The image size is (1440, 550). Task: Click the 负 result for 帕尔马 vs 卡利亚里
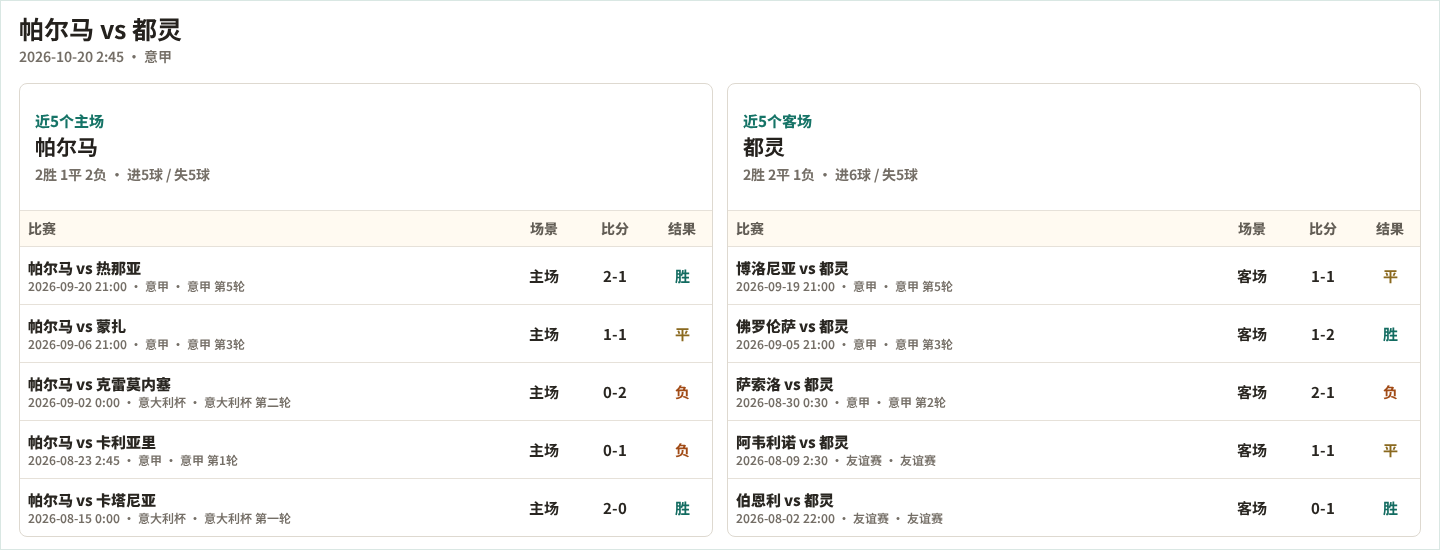682,450
